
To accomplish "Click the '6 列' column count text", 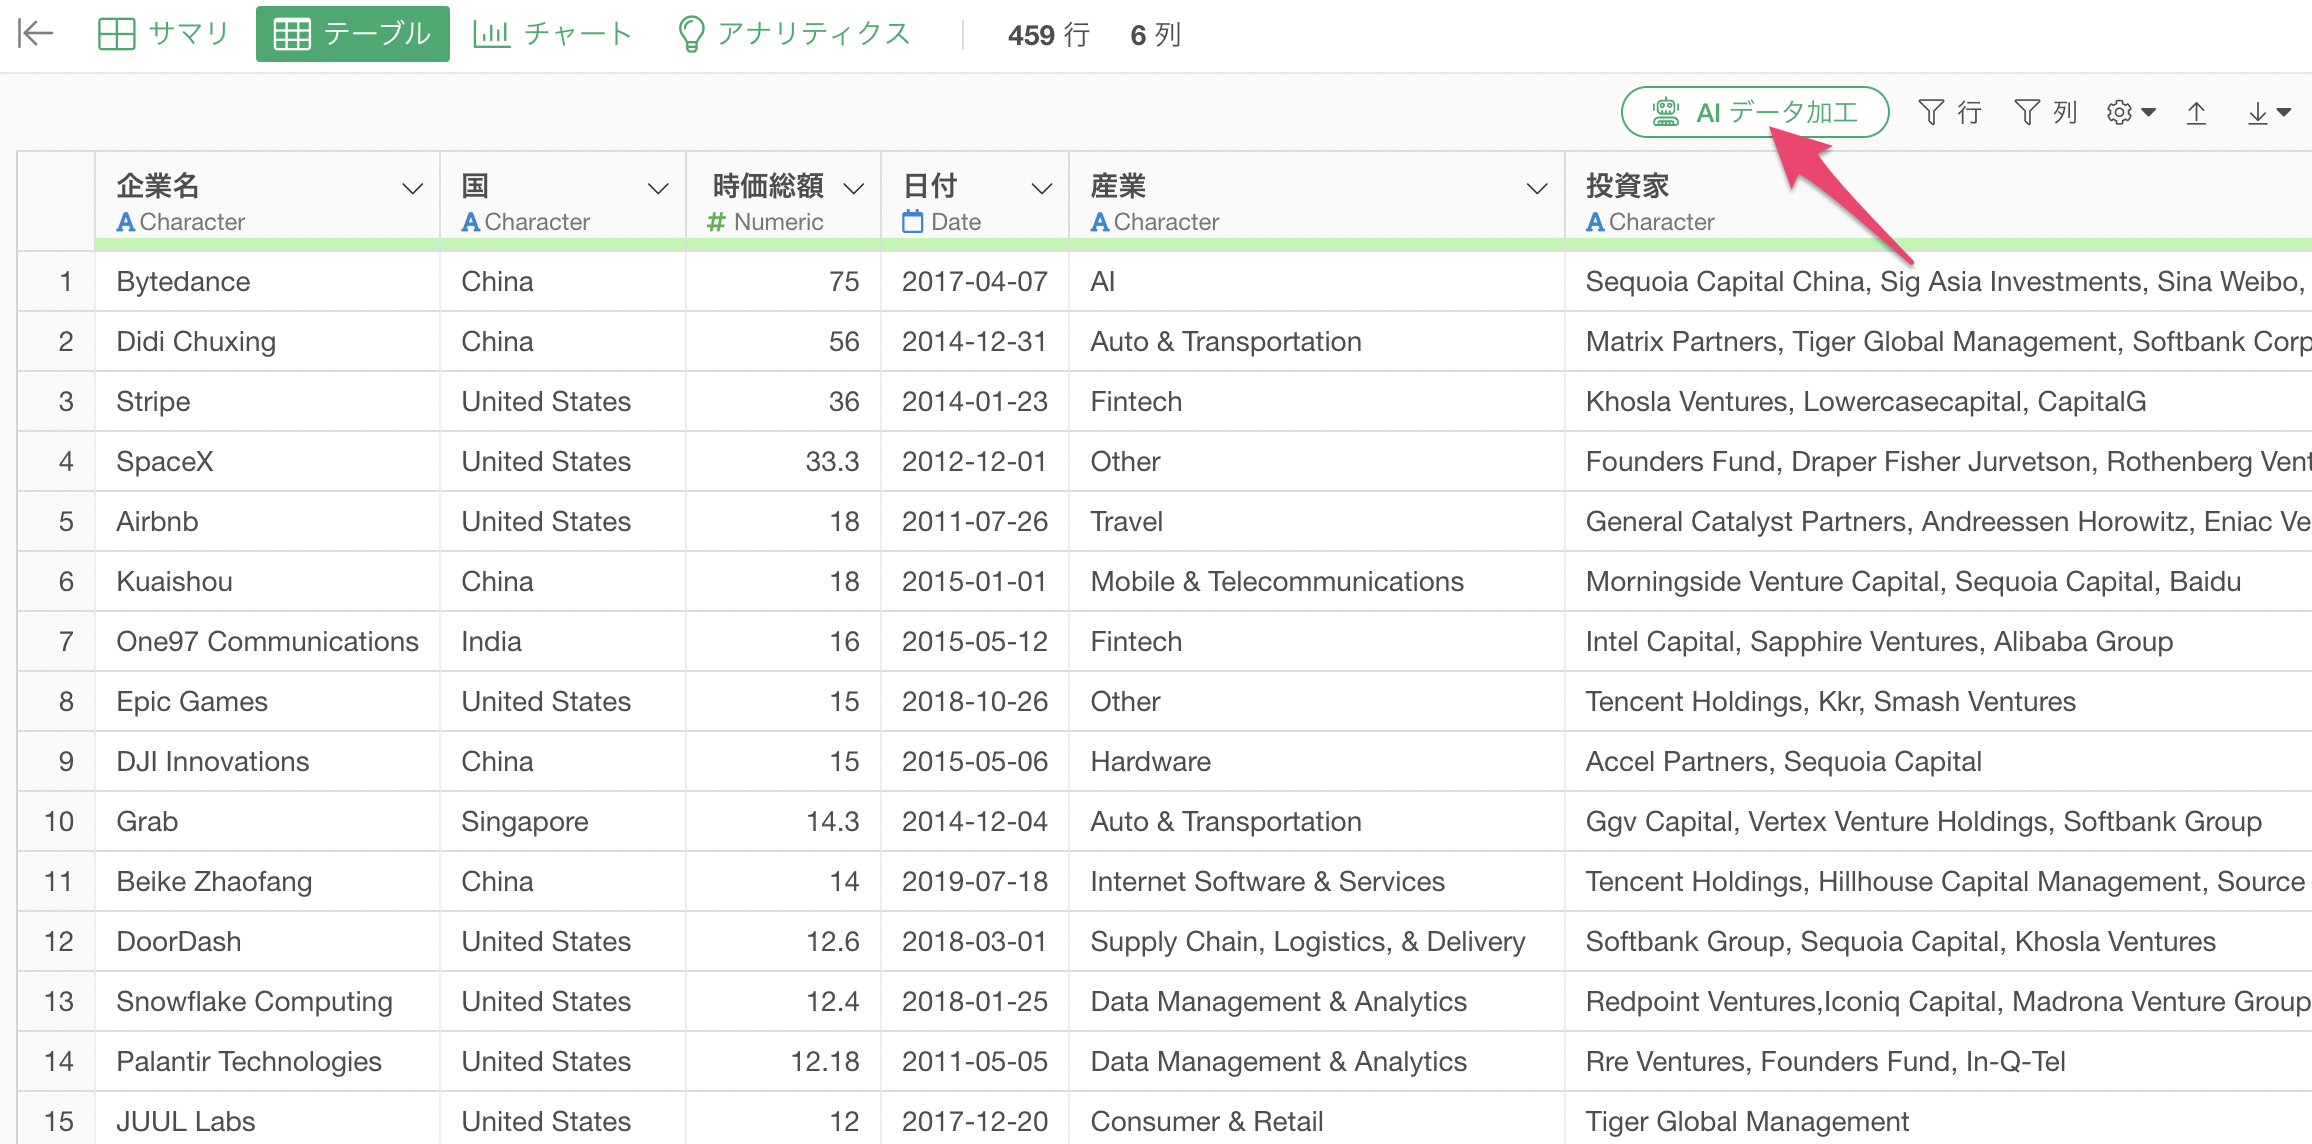I will coord(1156,35).
